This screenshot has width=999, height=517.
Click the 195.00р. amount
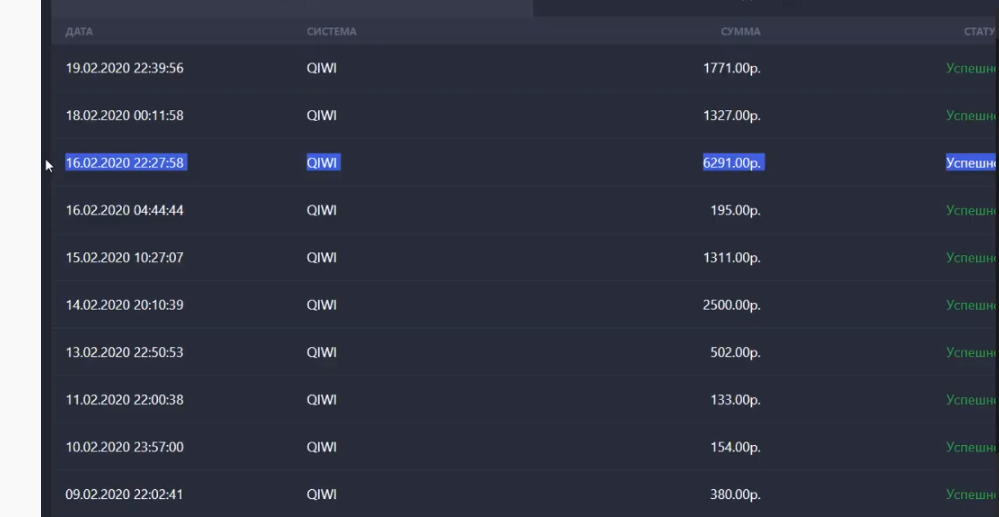(735, 211)
